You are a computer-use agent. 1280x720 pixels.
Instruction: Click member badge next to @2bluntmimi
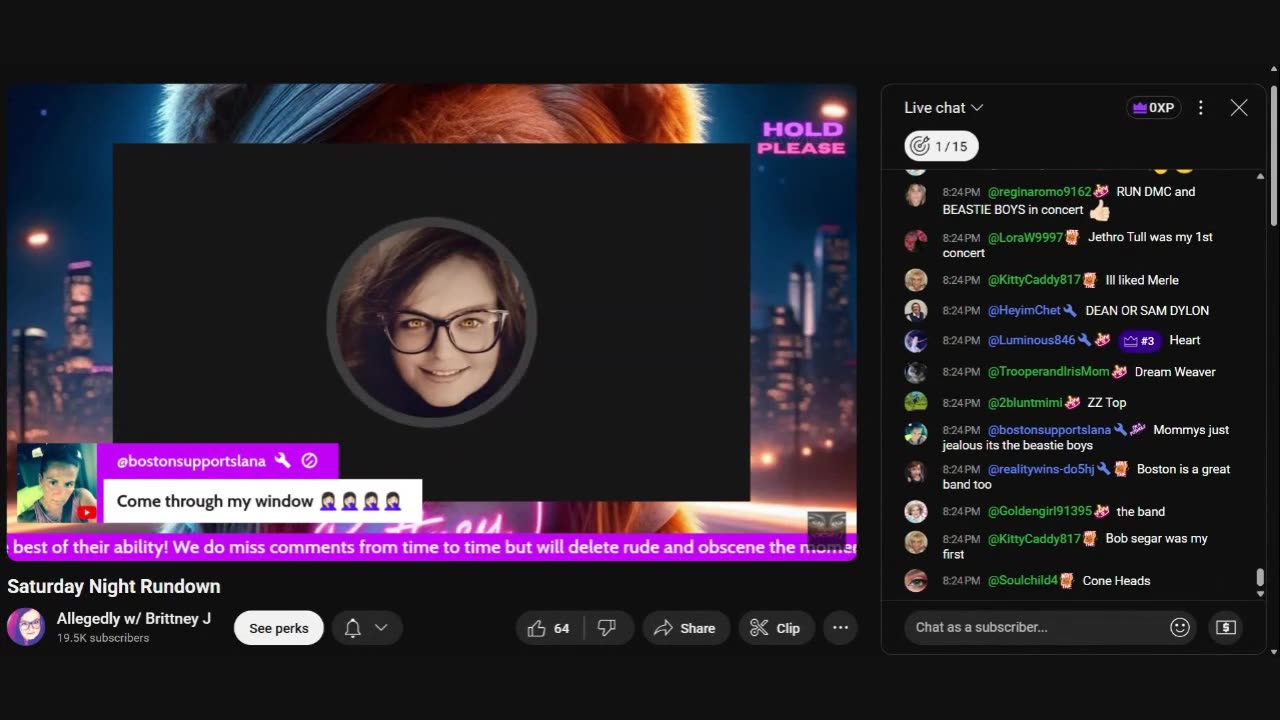pos(1072,403)
